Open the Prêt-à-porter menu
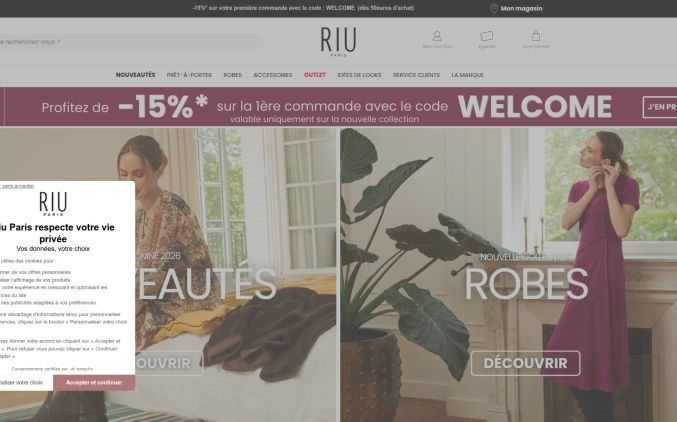677x422 pixels. click(x=189, y=75)
